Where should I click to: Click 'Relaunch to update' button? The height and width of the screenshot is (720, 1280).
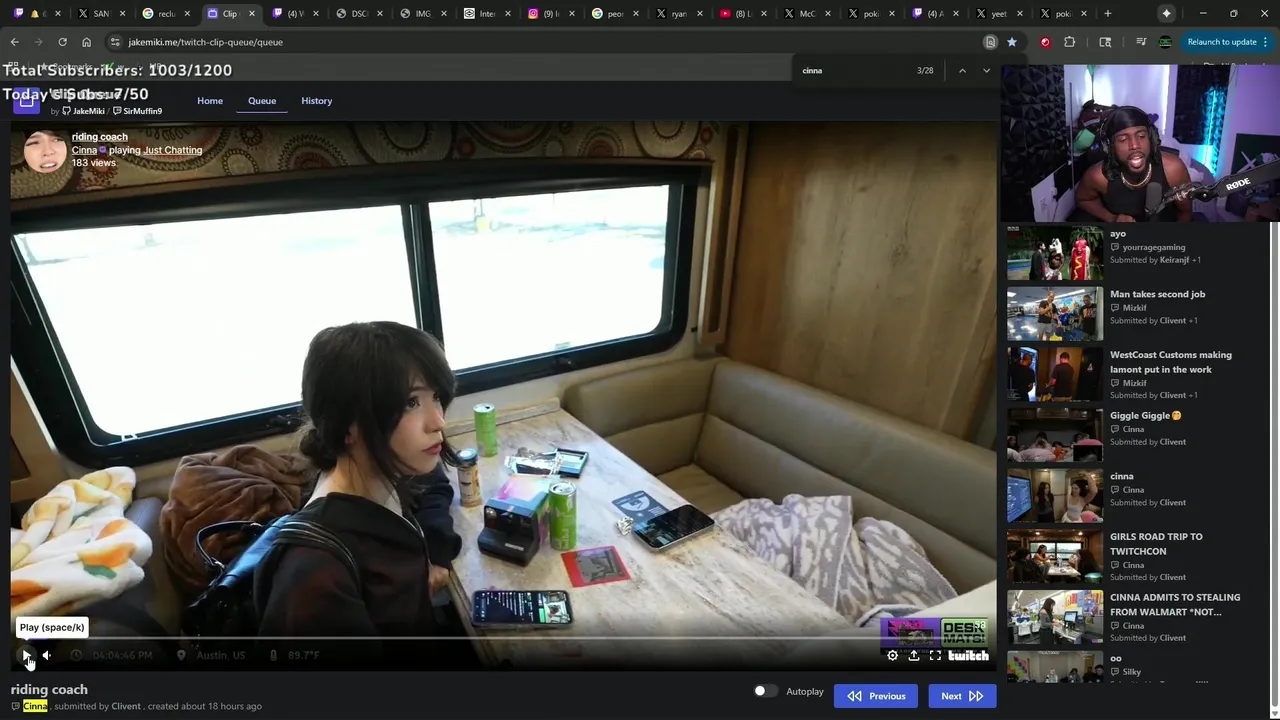[1221, 42]
